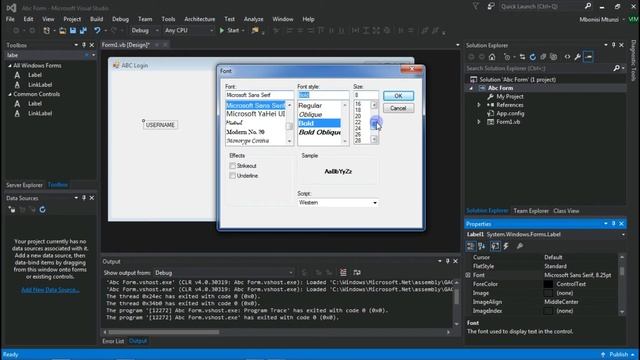Switch to the Server Explorer tab

click(x=24, y=185)
